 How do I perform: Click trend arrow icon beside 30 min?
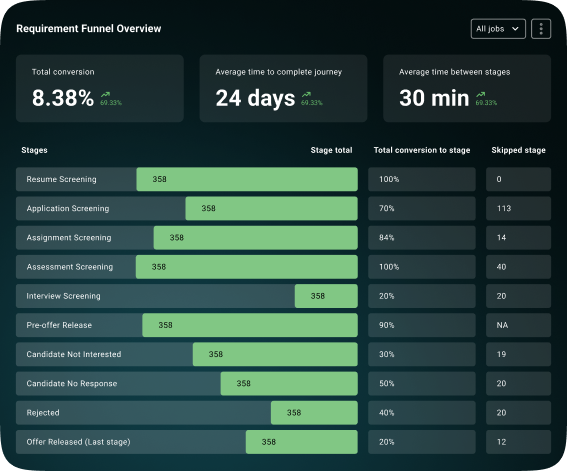click(481, 94)
